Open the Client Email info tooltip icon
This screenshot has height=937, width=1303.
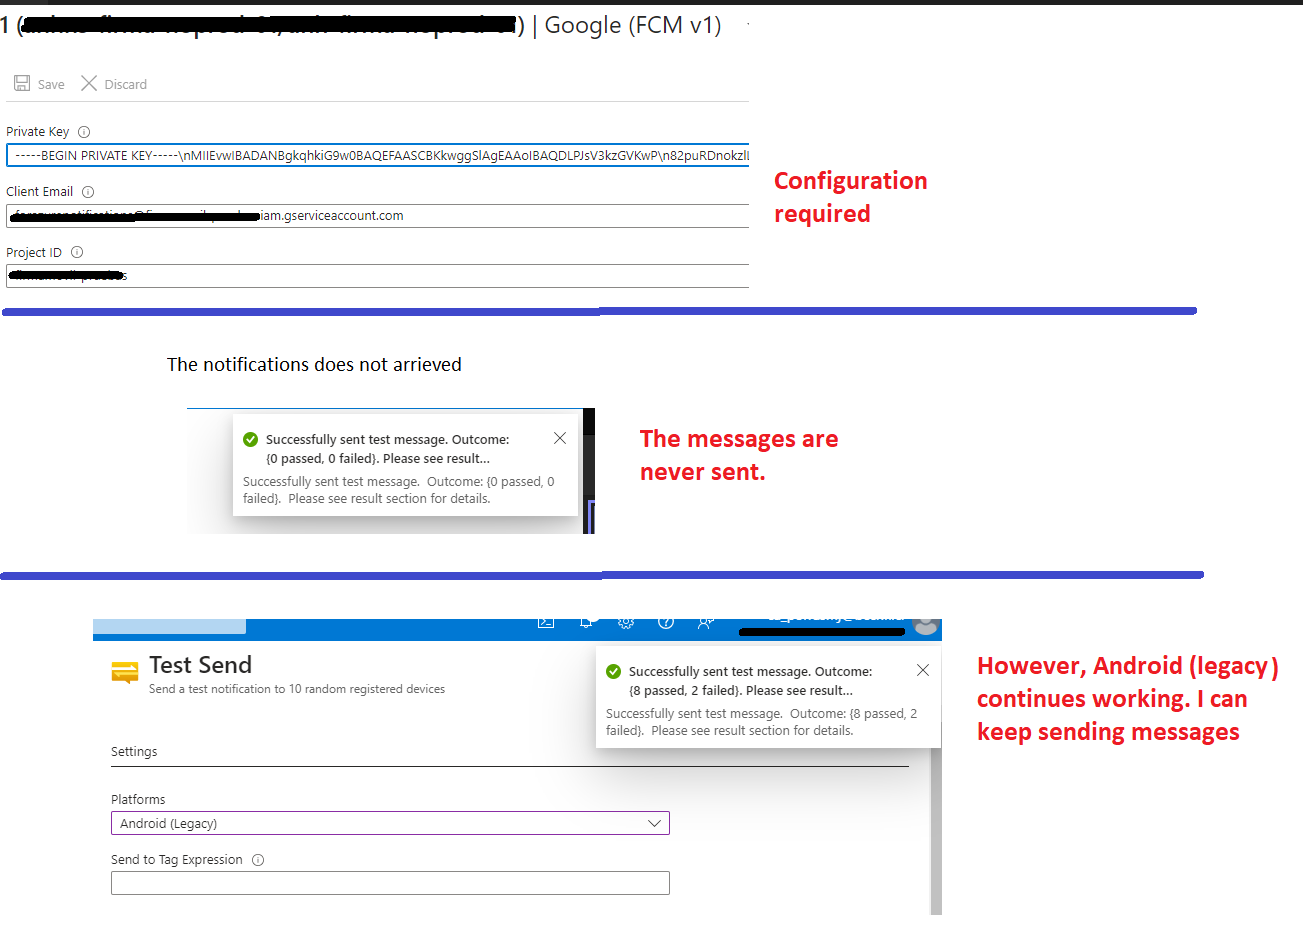tap(88, 192)
